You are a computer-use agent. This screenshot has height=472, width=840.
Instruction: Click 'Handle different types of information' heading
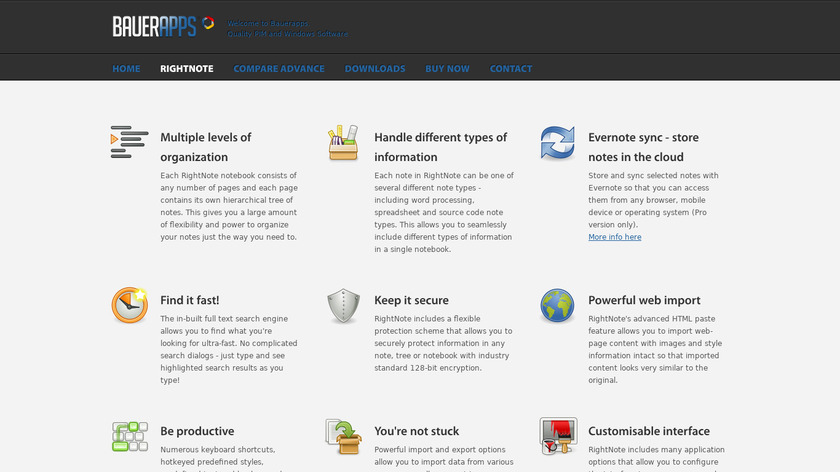pos(440,147)
